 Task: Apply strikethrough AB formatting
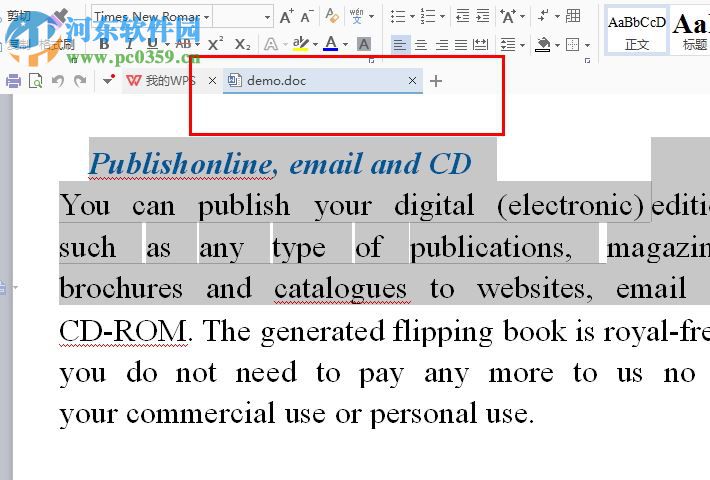tap(183, 44)
